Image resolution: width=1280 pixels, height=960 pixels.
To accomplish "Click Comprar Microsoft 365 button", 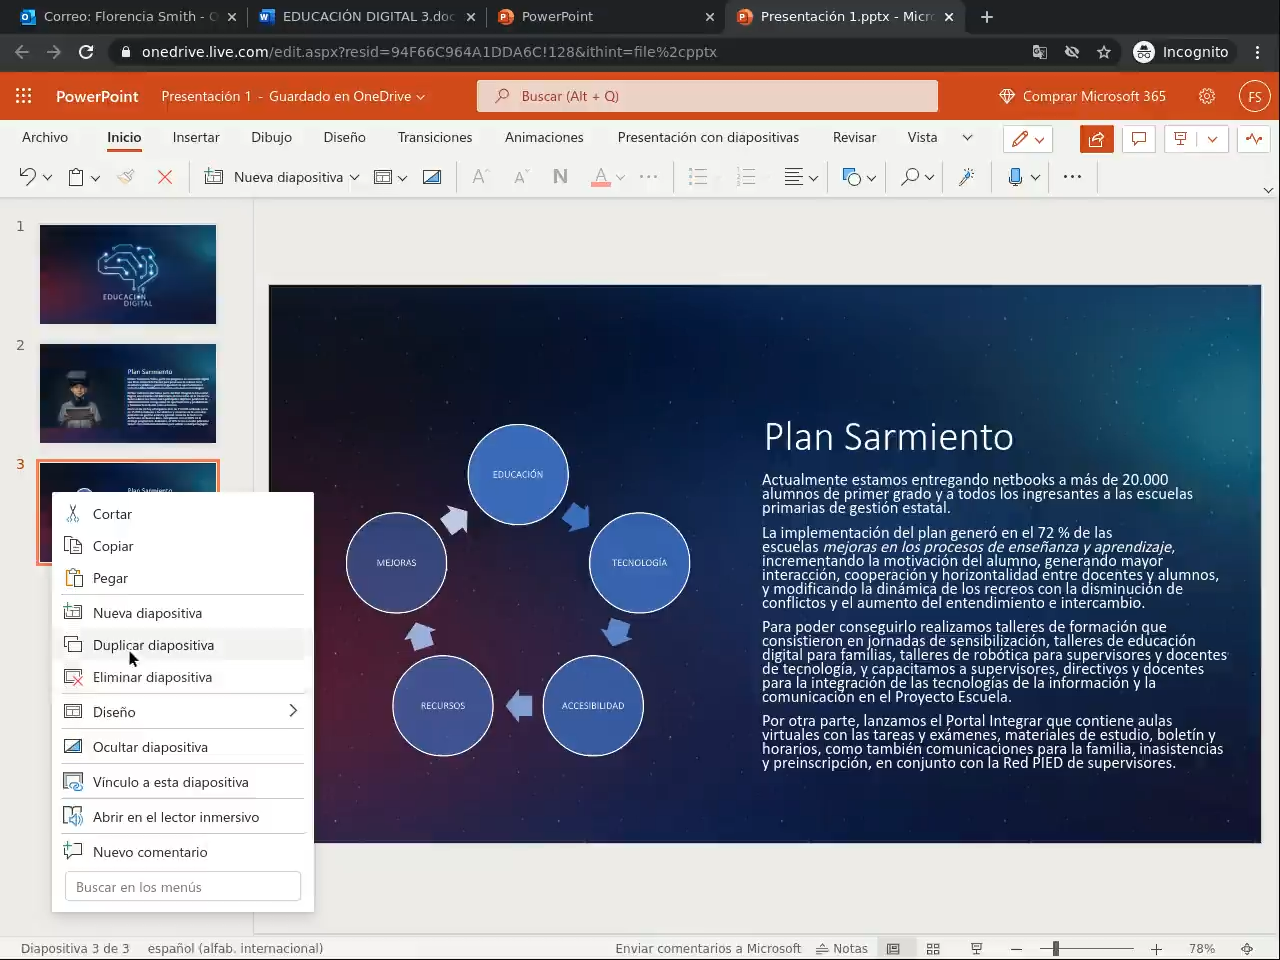I will pyautogui.click(x=1083, y=96).
